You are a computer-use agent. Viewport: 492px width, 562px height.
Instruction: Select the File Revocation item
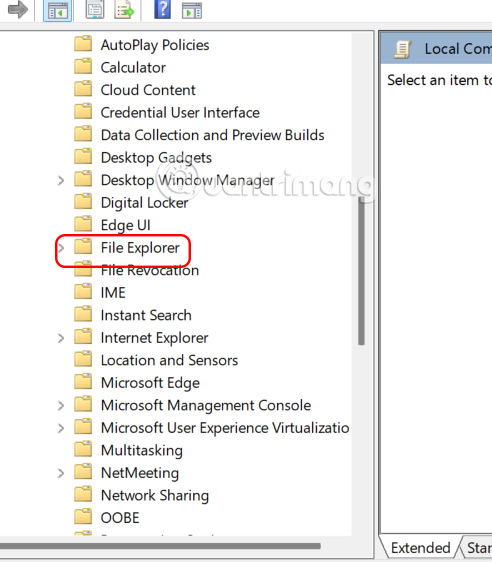(150, 271)
